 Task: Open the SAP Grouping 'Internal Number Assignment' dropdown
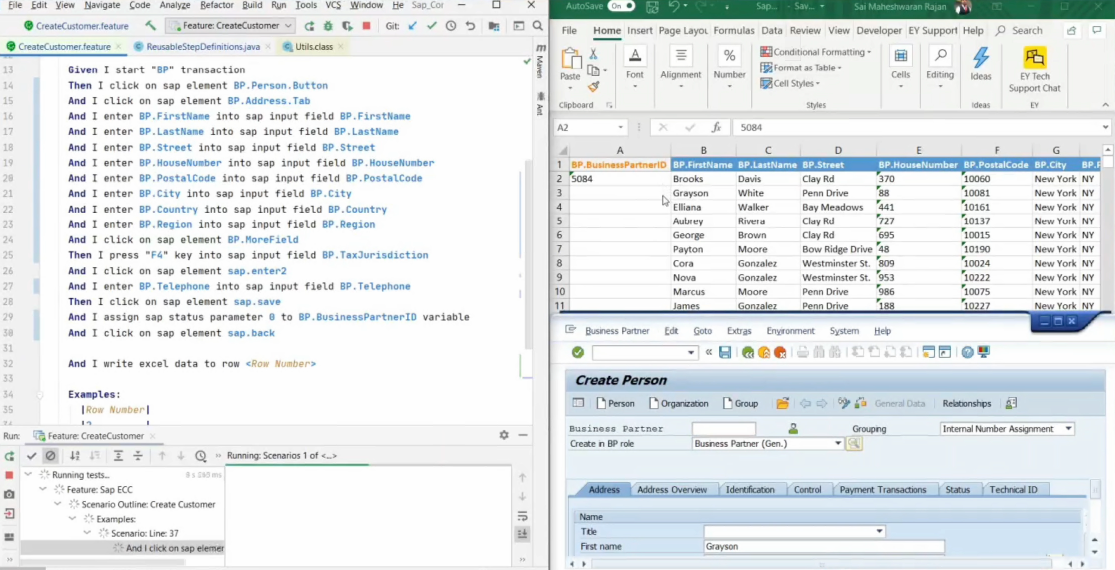[x=1068, y=429]
